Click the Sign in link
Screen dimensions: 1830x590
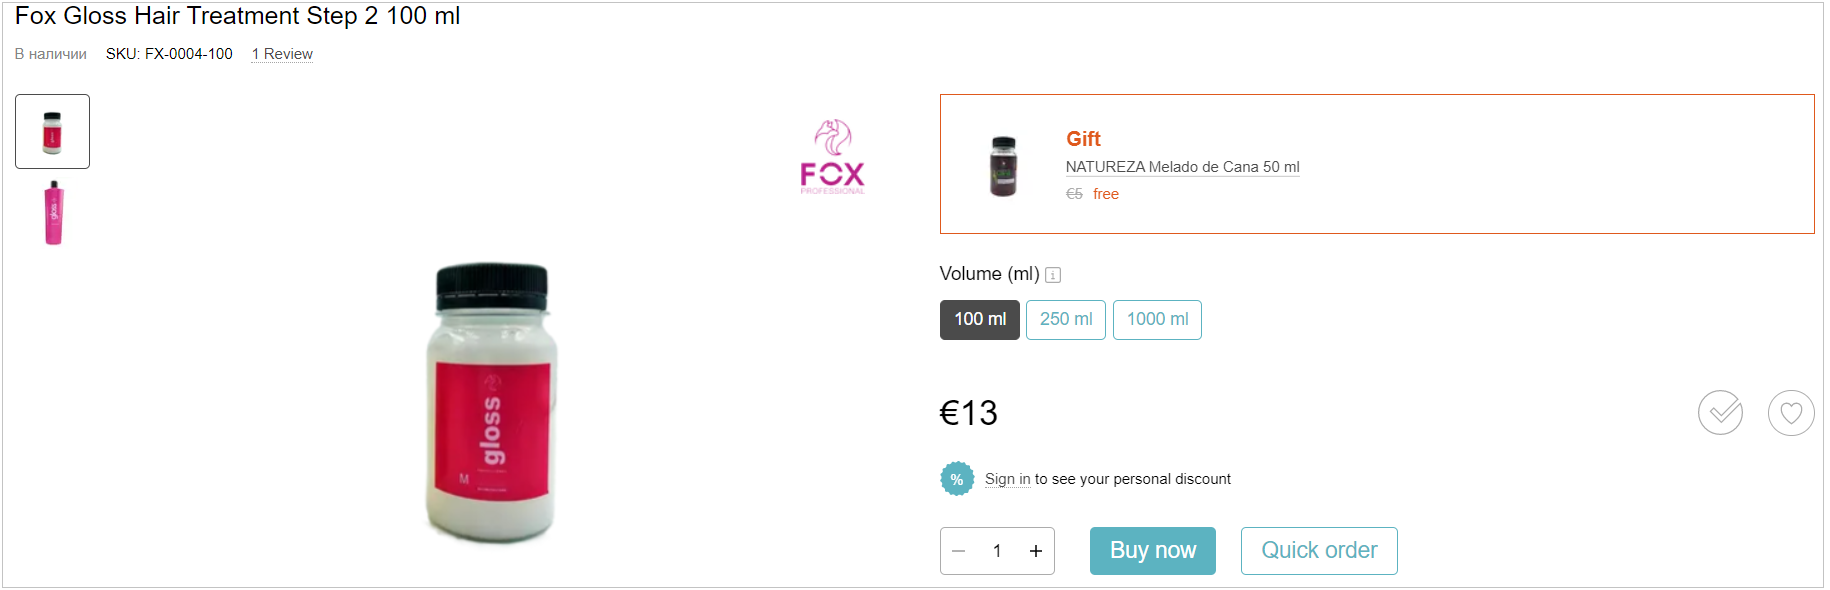pyautogui.click(x=1007, y=479)
